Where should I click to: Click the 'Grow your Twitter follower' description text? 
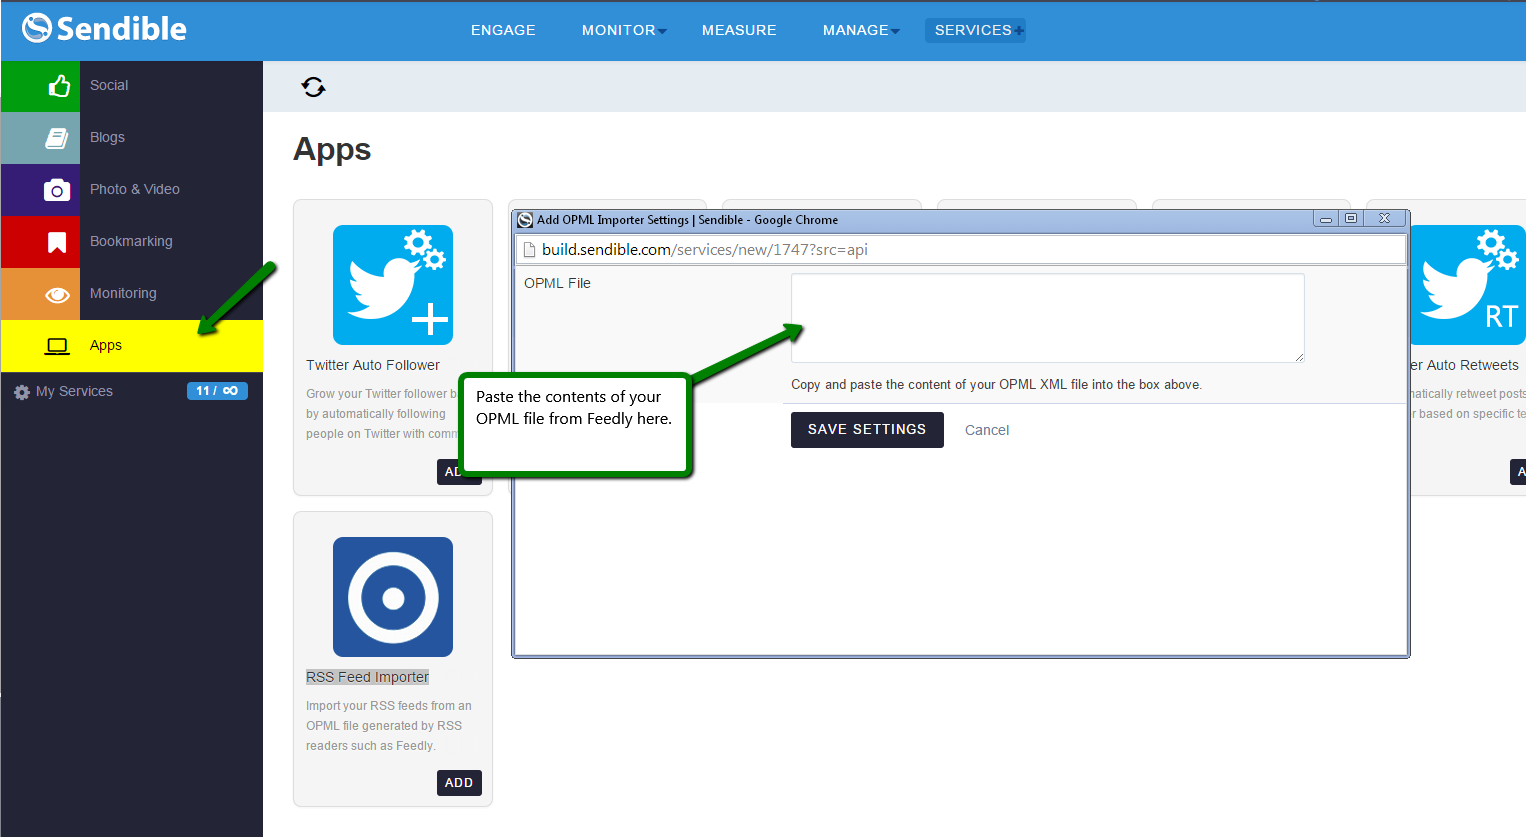tap(381, 414)
